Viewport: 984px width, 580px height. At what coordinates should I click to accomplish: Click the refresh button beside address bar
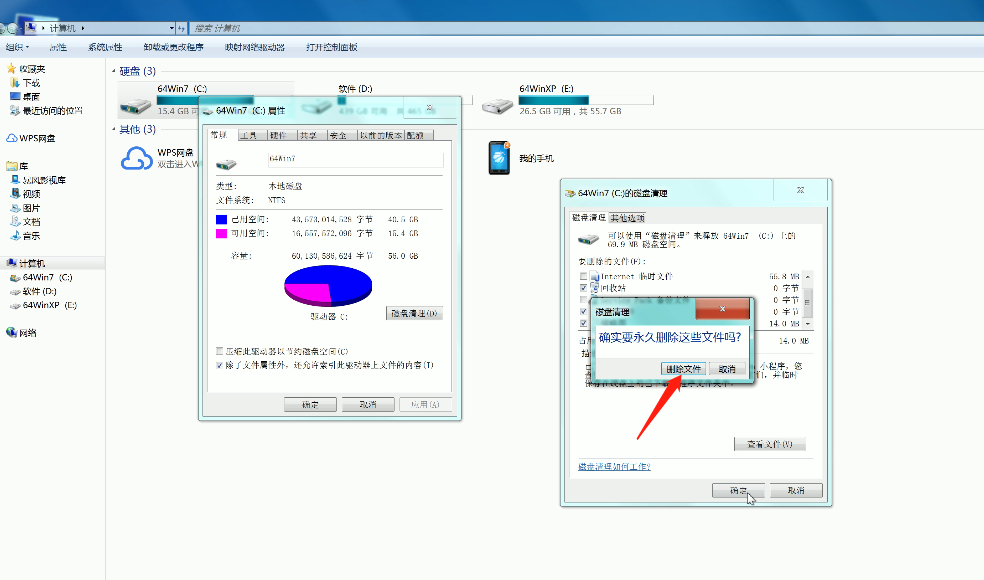coord(181,28)
